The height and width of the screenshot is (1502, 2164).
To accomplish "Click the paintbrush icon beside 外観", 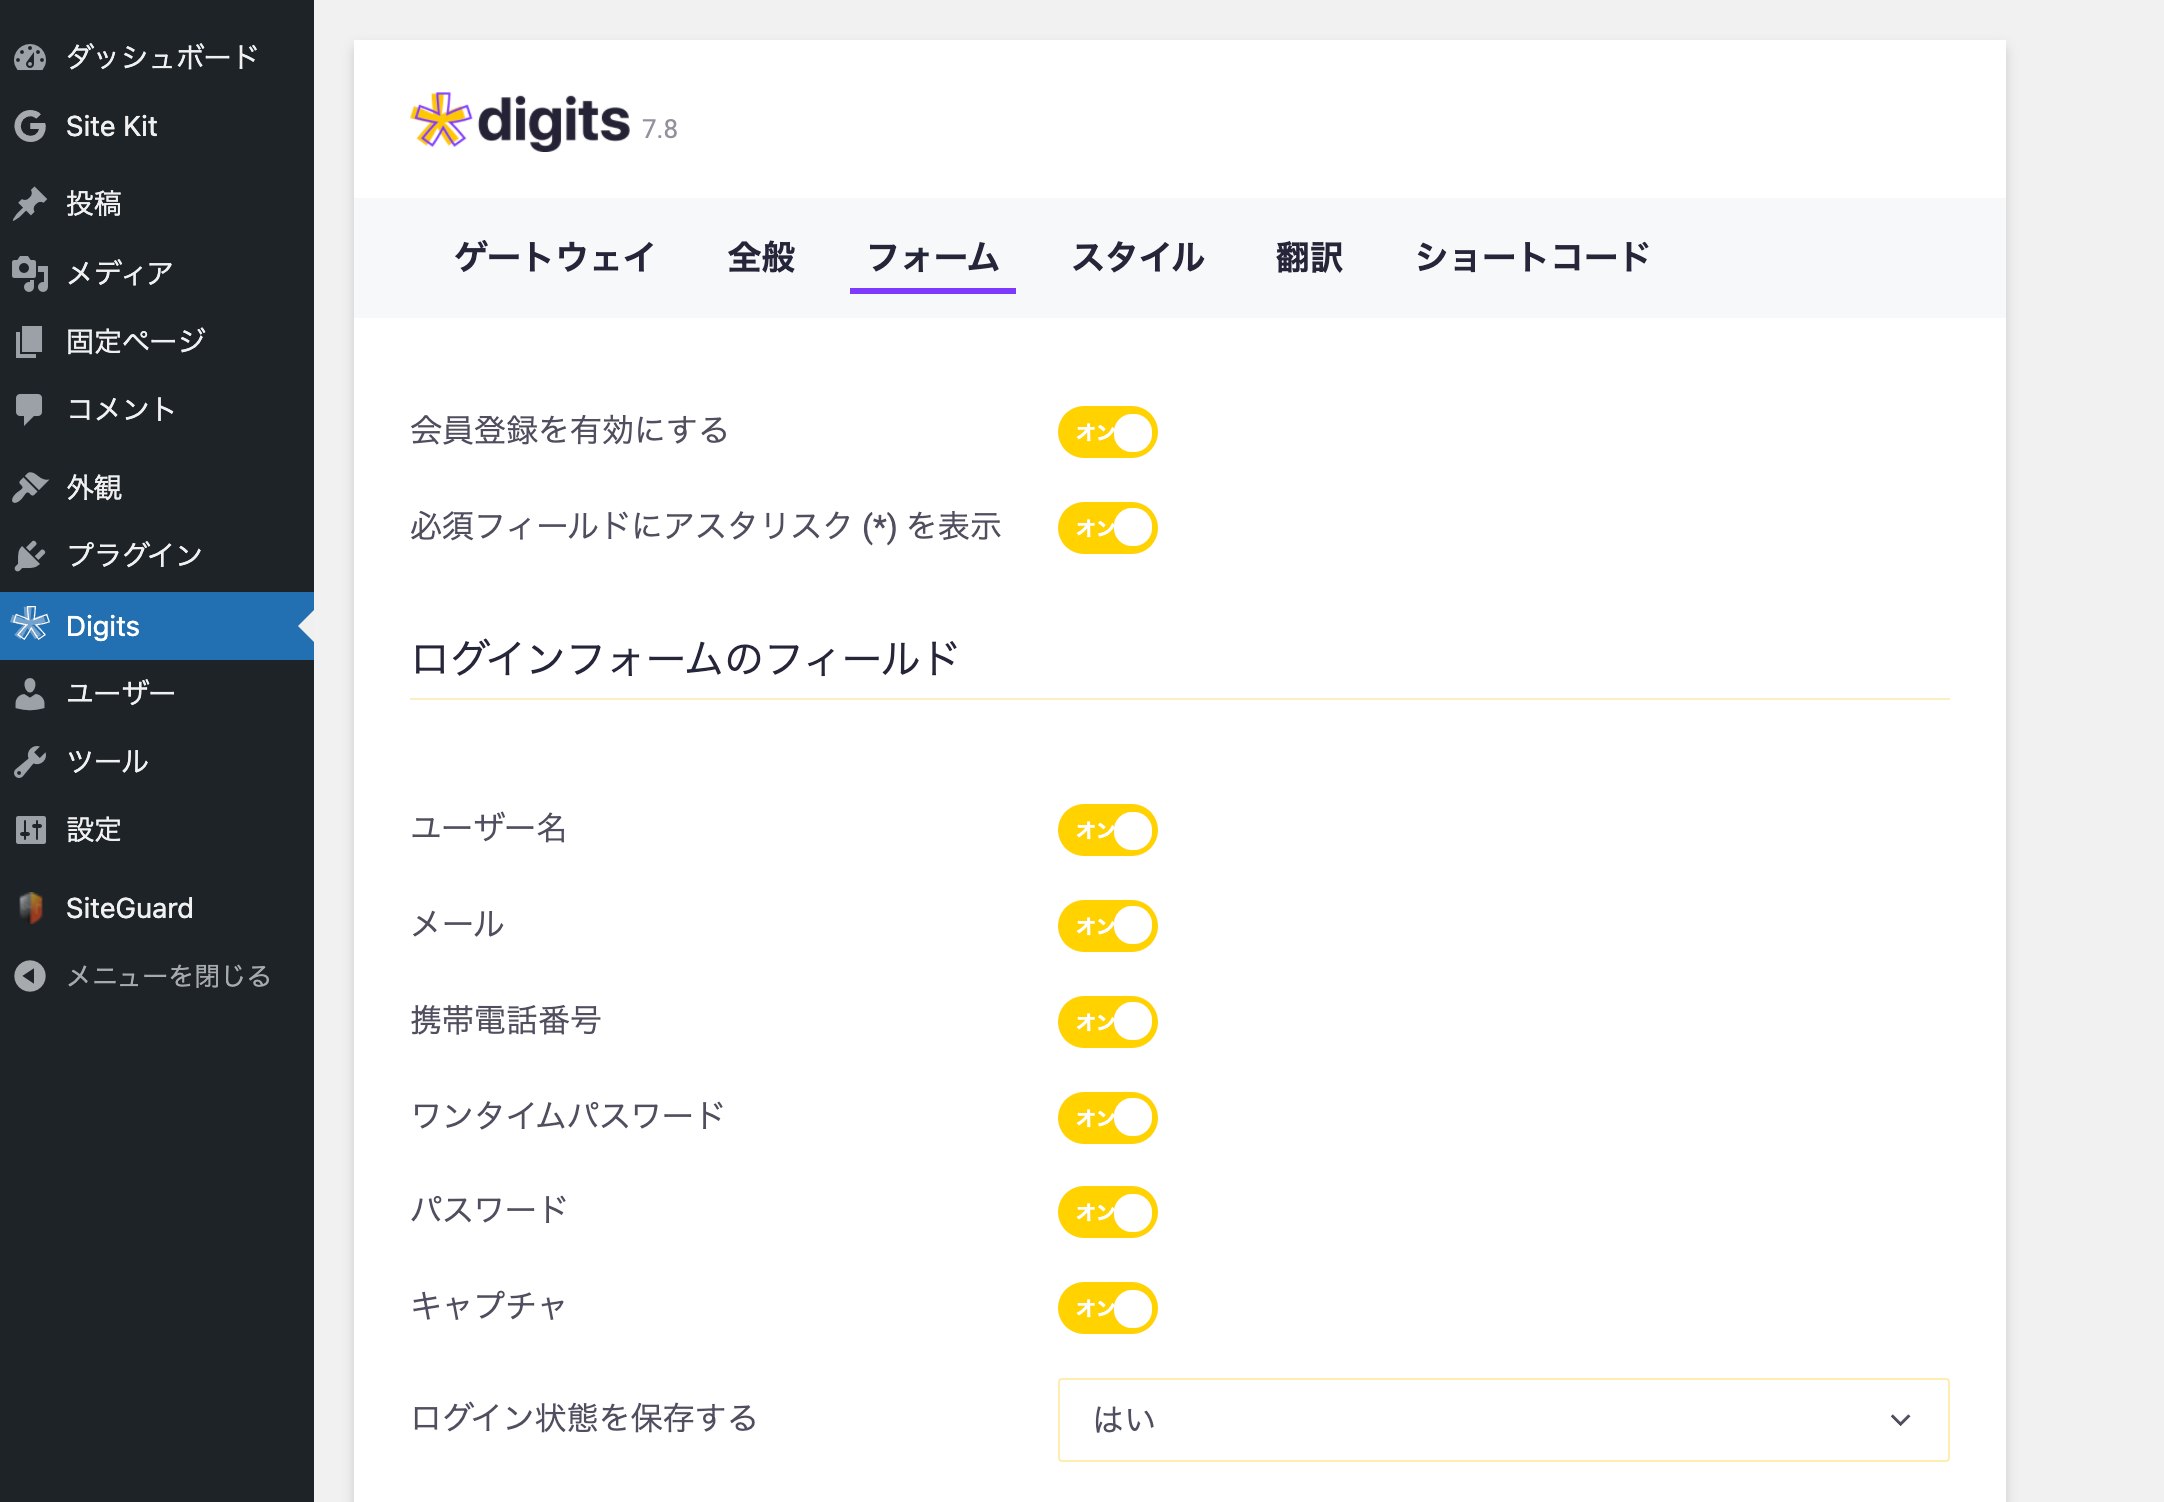I will (30, 487).
